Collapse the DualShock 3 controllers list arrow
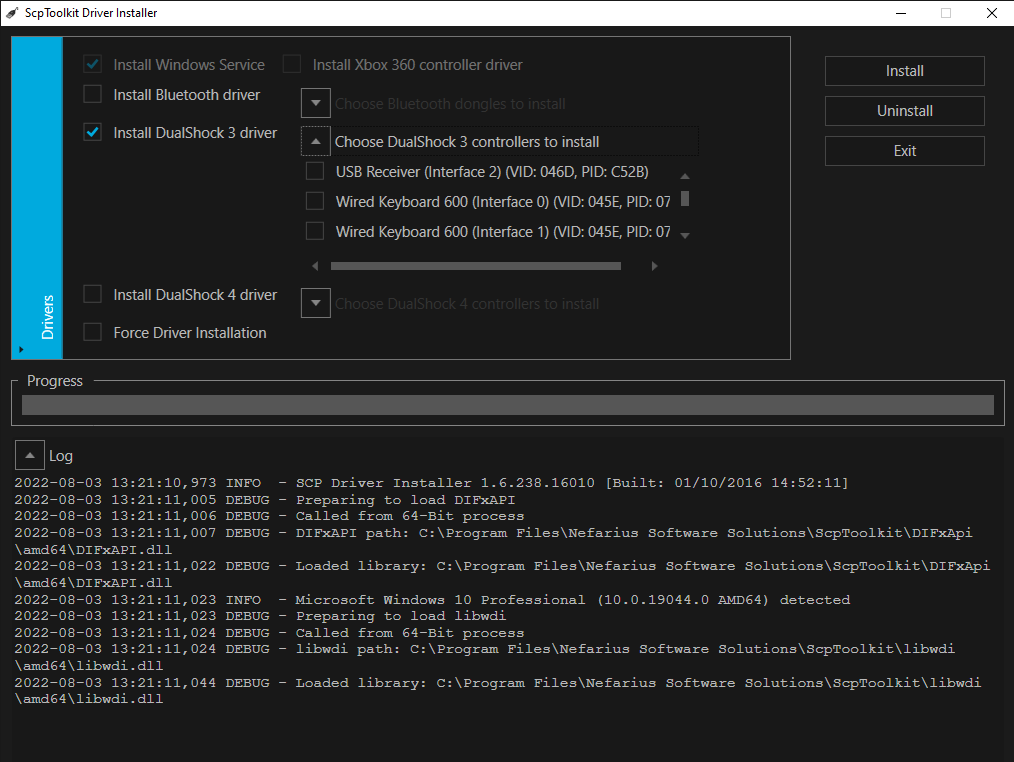 click(316, 141)
